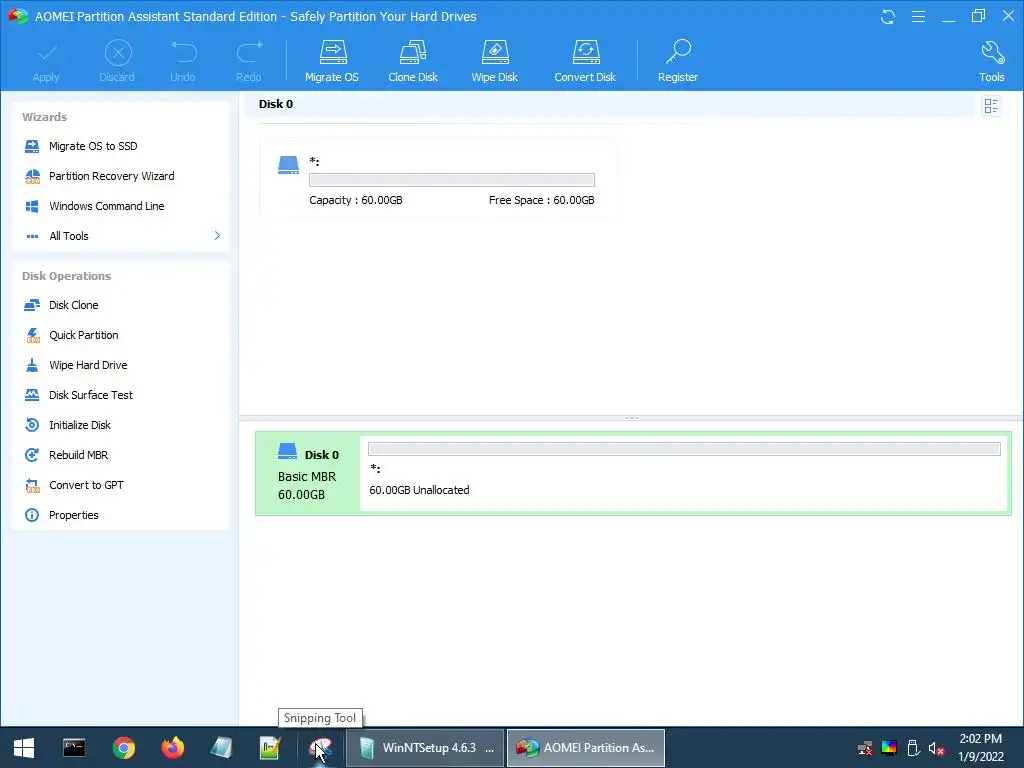The height and width of the screenshot is (768, 1024).
Task: Click Initialize Disk in sidebar
Action: pyautogui.click(x=80, y=425)
